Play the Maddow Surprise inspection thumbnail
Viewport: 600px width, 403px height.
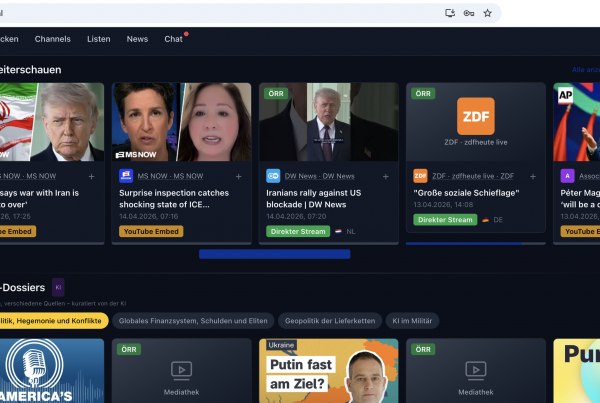point(182,122)
